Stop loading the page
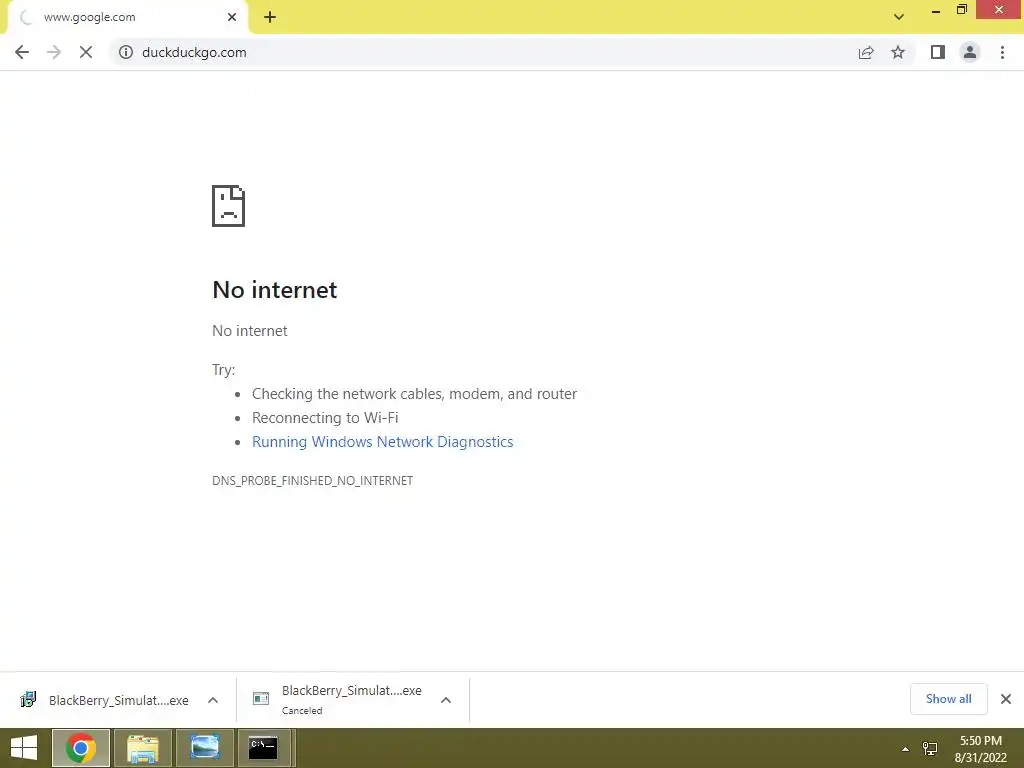The image size is (1024, 768). [x=86, y=52]
